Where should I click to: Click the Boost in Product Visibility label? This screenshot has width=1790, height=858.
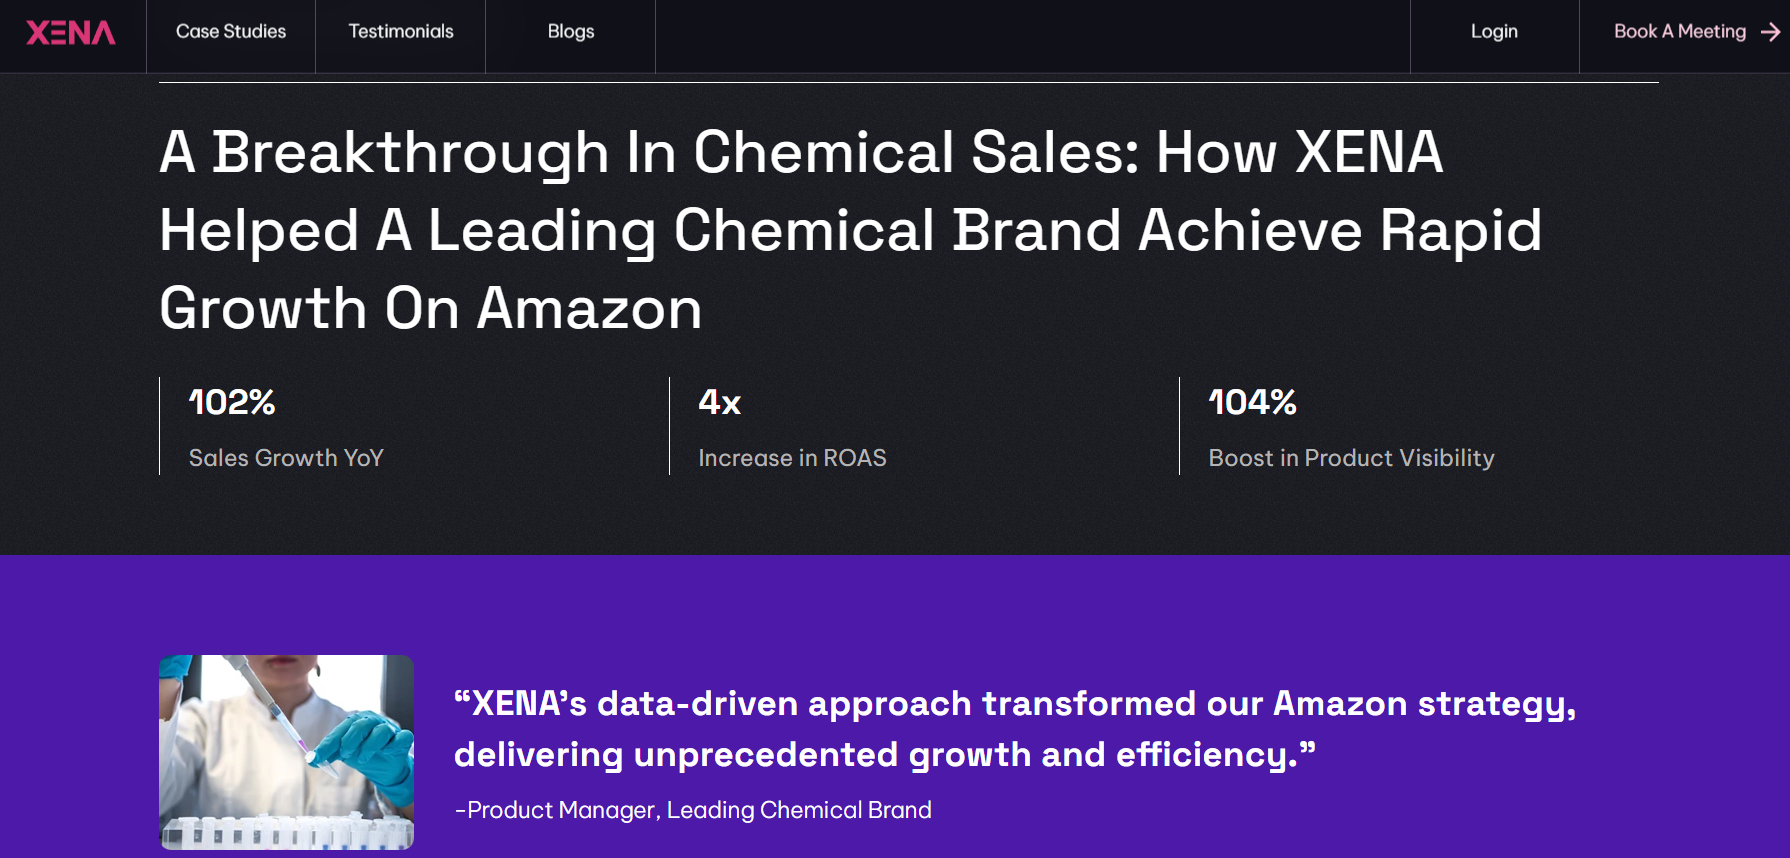1351,458
